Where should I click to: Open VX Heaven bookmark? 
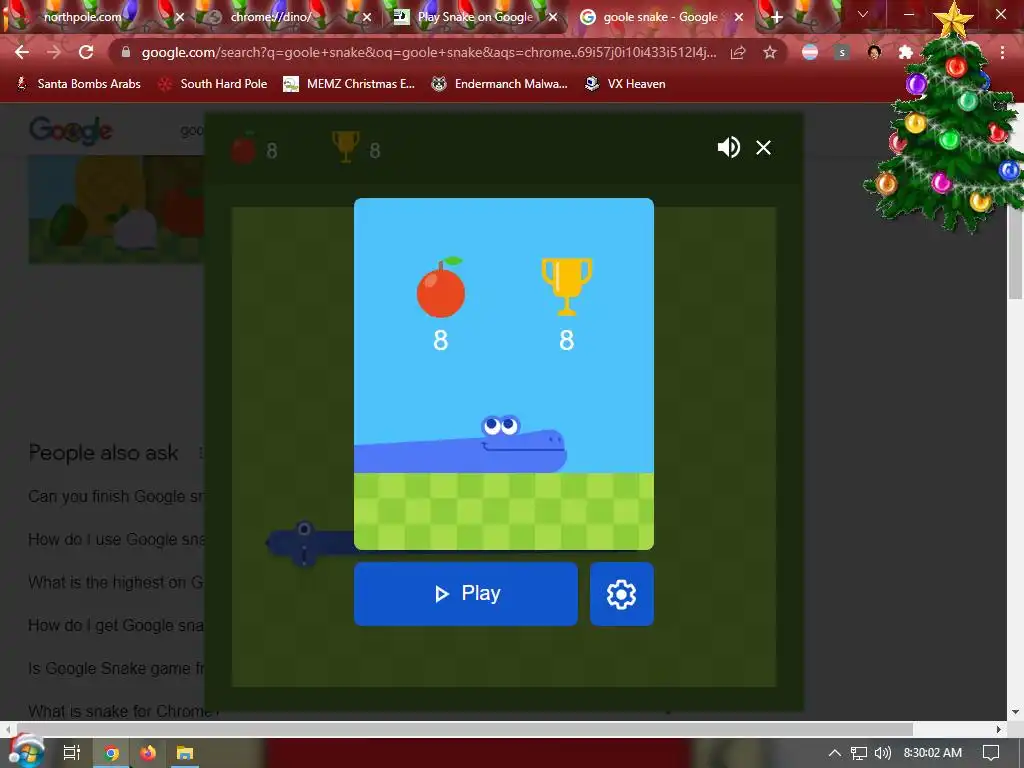tap(625, 84)
